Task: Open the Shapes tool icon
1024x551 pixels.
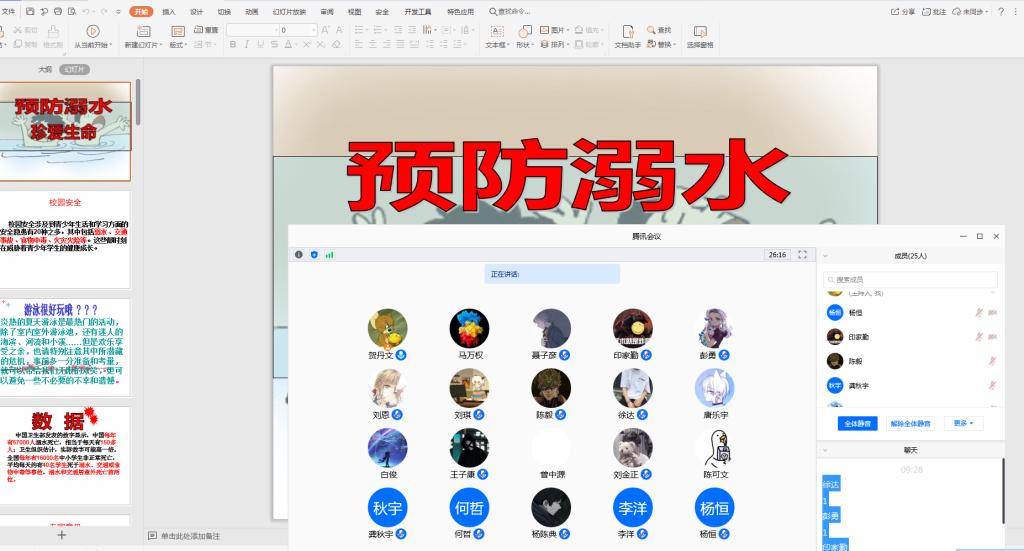Action: pyautogui.click(x=524, y=31)
